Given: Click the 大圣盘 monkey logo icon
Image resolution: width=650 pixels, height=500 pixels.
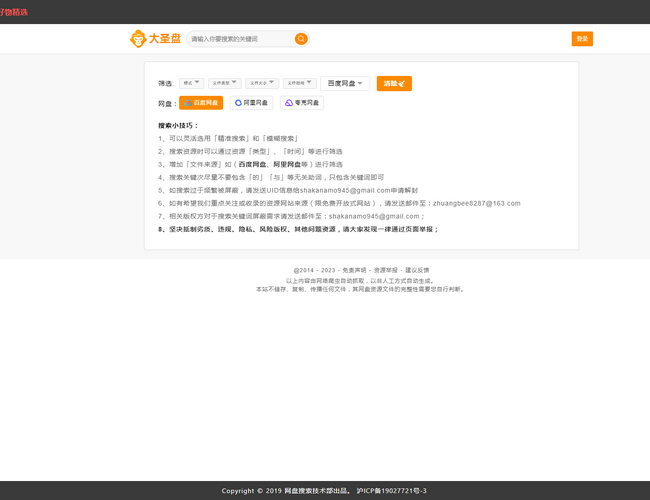Looking at the screenshot, I should 138,39.
